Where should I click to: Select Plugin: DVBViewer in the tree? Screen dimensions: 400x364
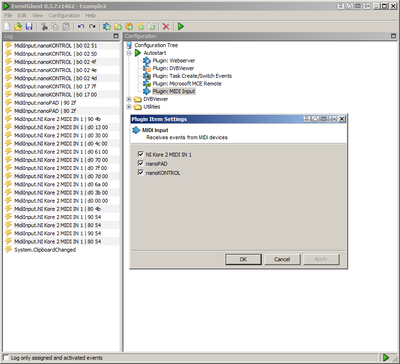pos(173,68)
